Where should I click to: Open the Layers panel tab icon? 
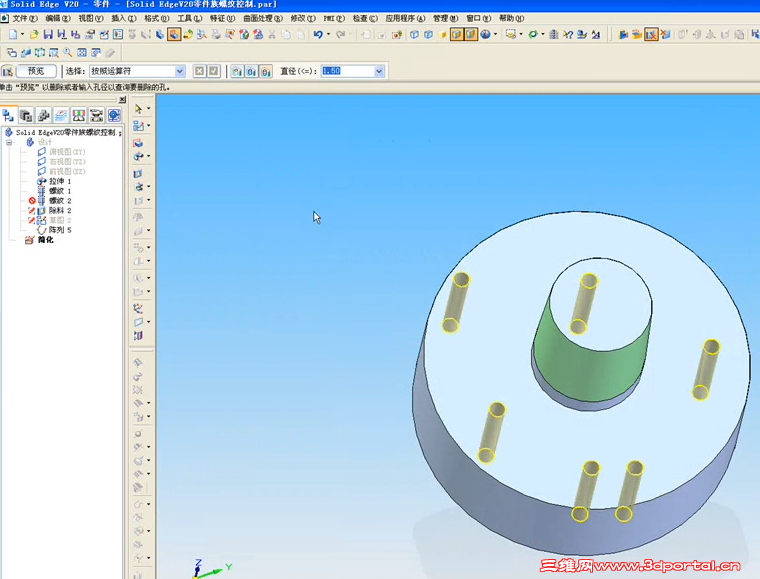[x=61, y=115]
